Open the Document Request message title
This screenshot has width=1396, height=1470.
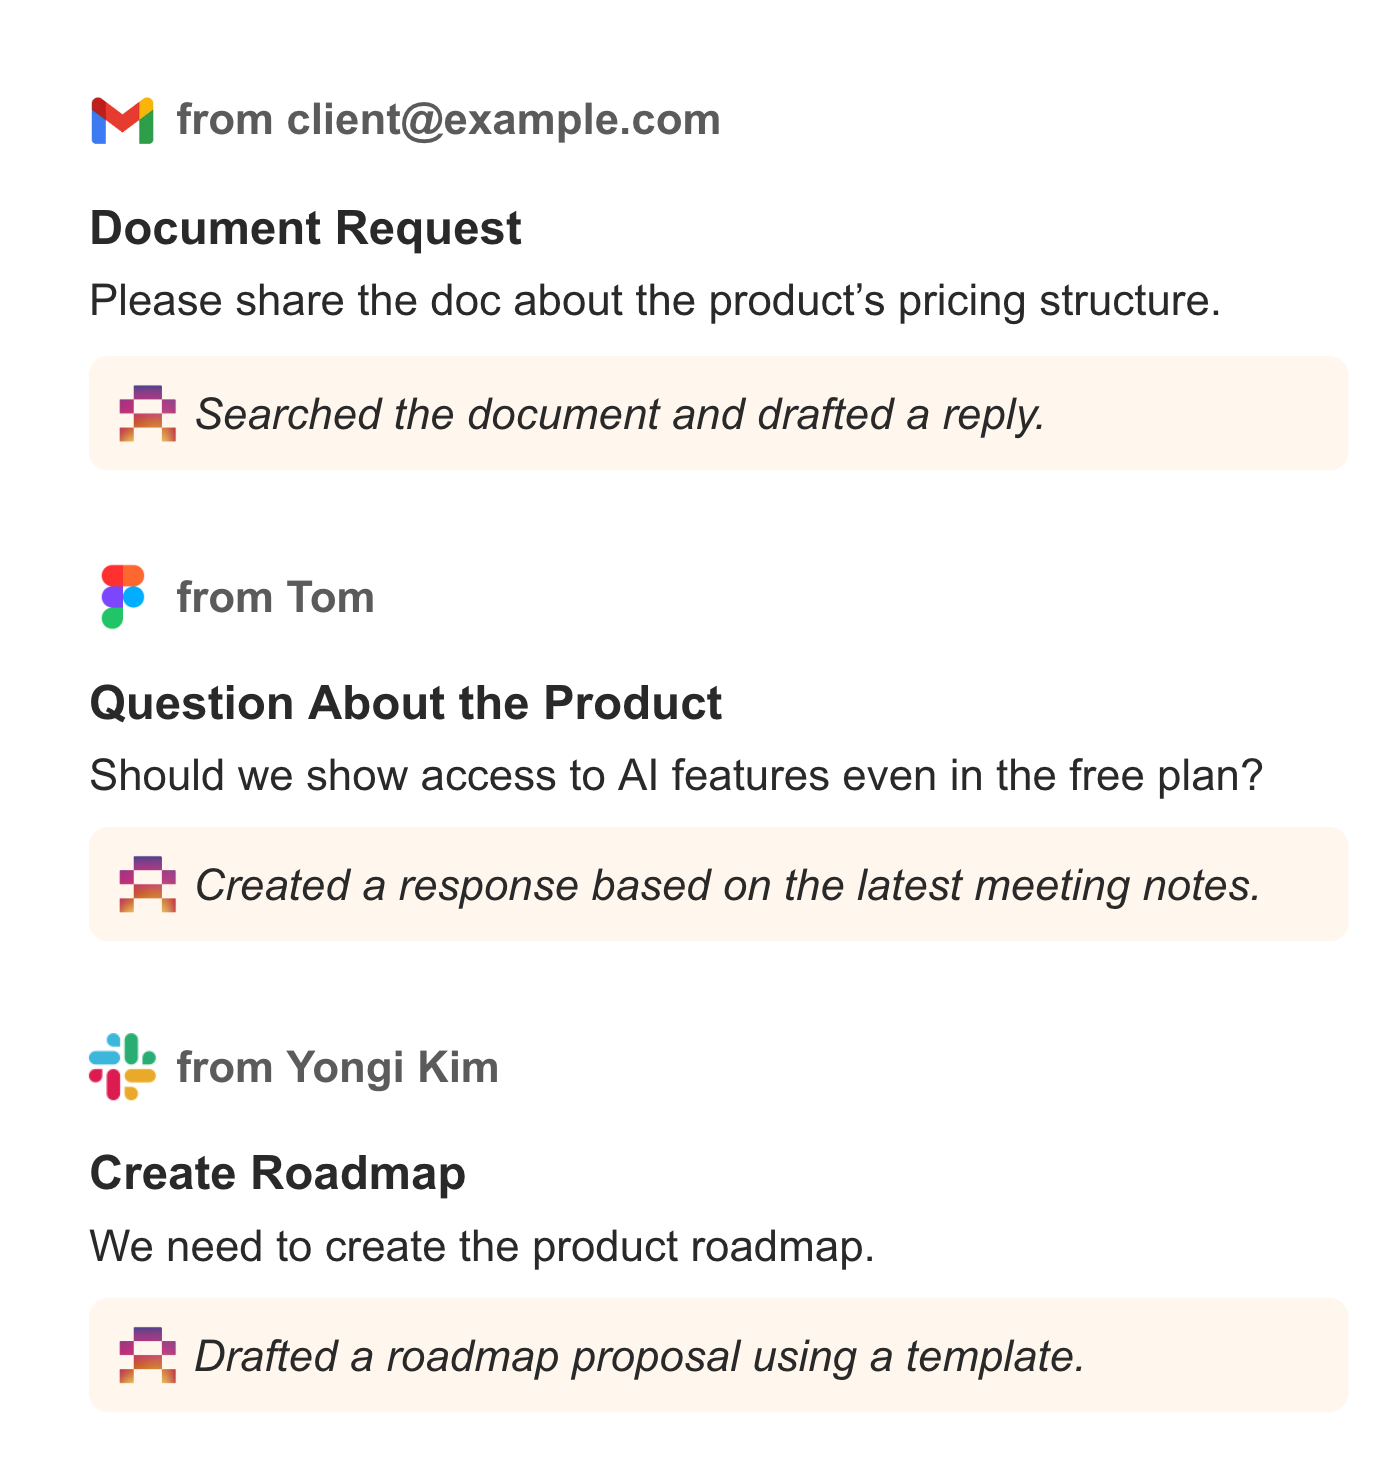click(306, 228)
